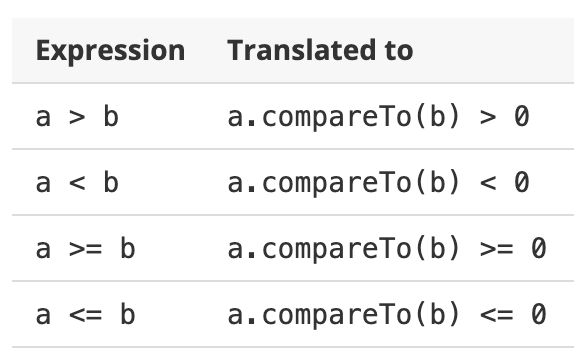Select the a <= b expression cell

85,314
